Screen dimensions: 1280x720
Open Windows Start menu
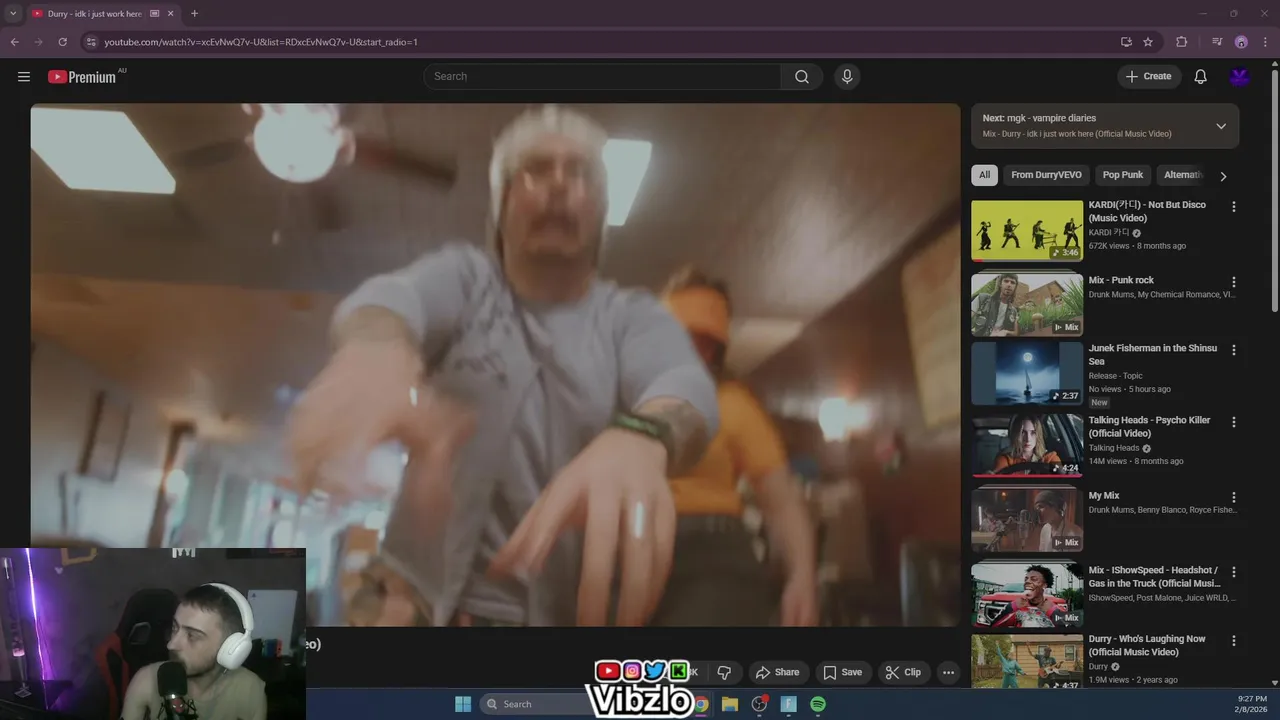point(463,704)
